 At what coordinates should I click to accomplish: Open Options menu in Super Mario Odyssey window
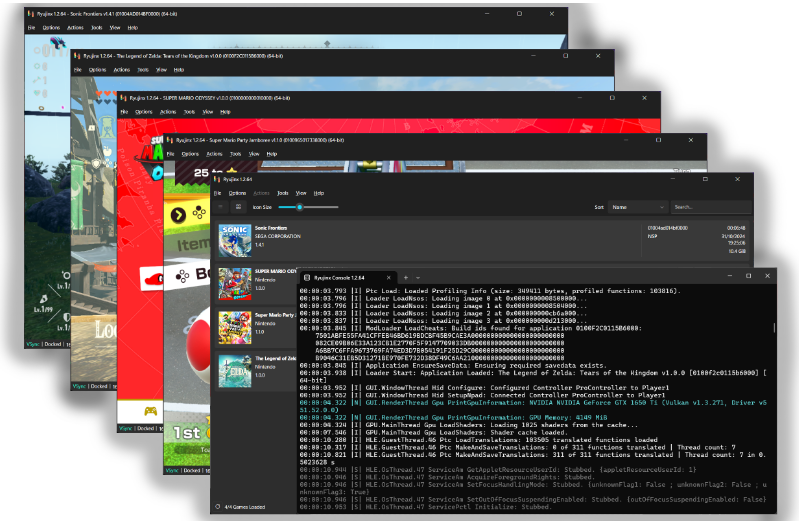click(x=144, y=112)
